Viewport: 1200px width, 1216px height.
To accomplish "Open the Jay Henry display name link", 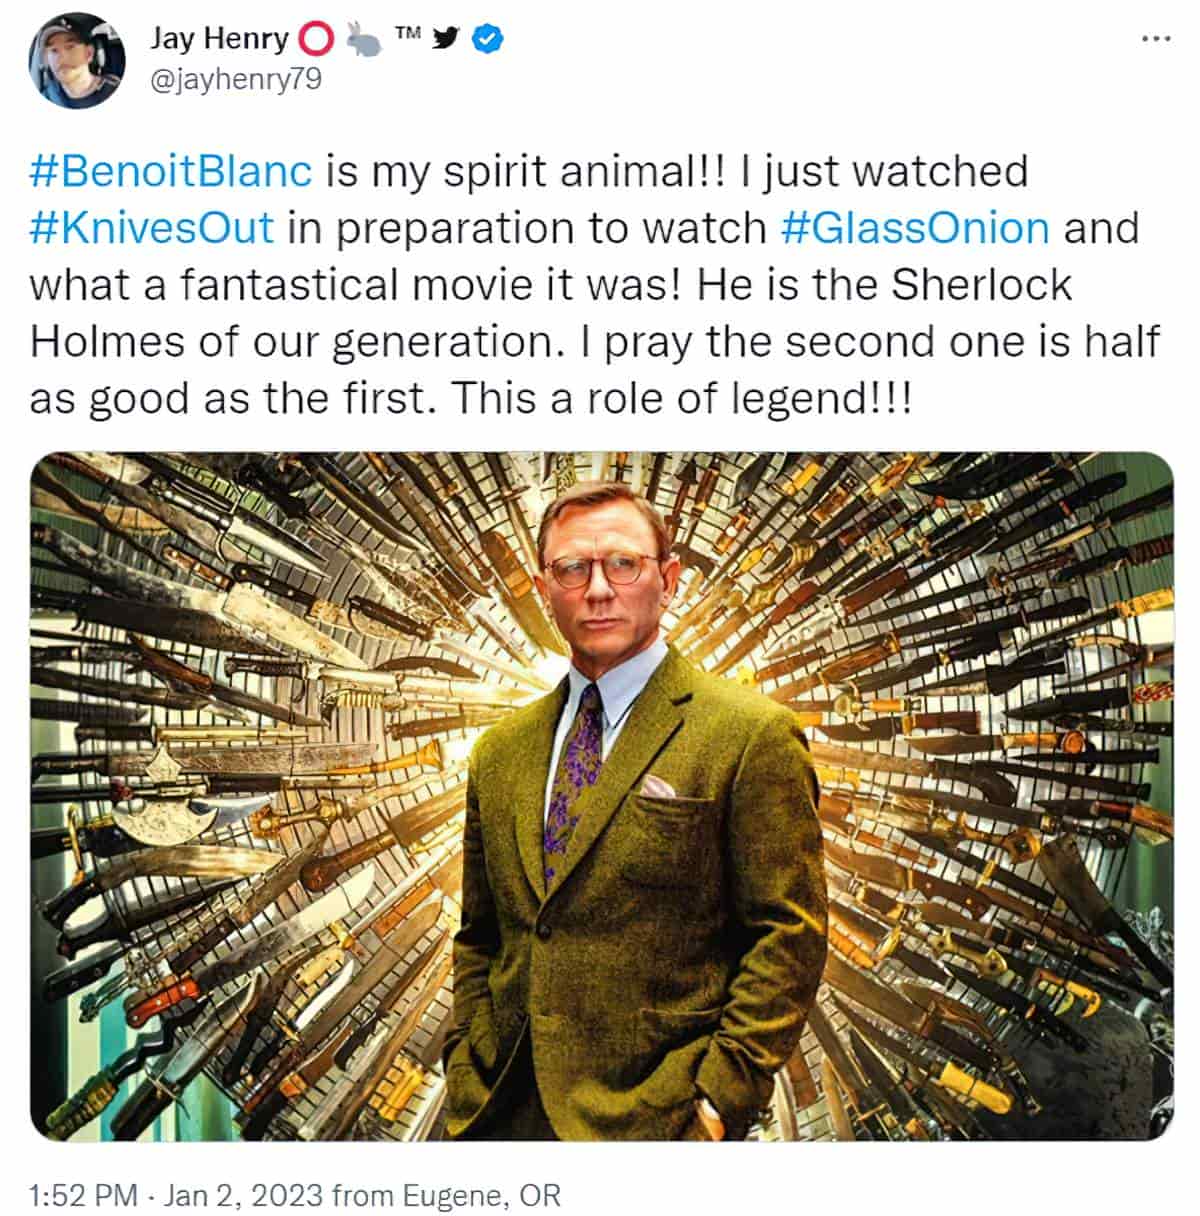I will coord(220,39).
